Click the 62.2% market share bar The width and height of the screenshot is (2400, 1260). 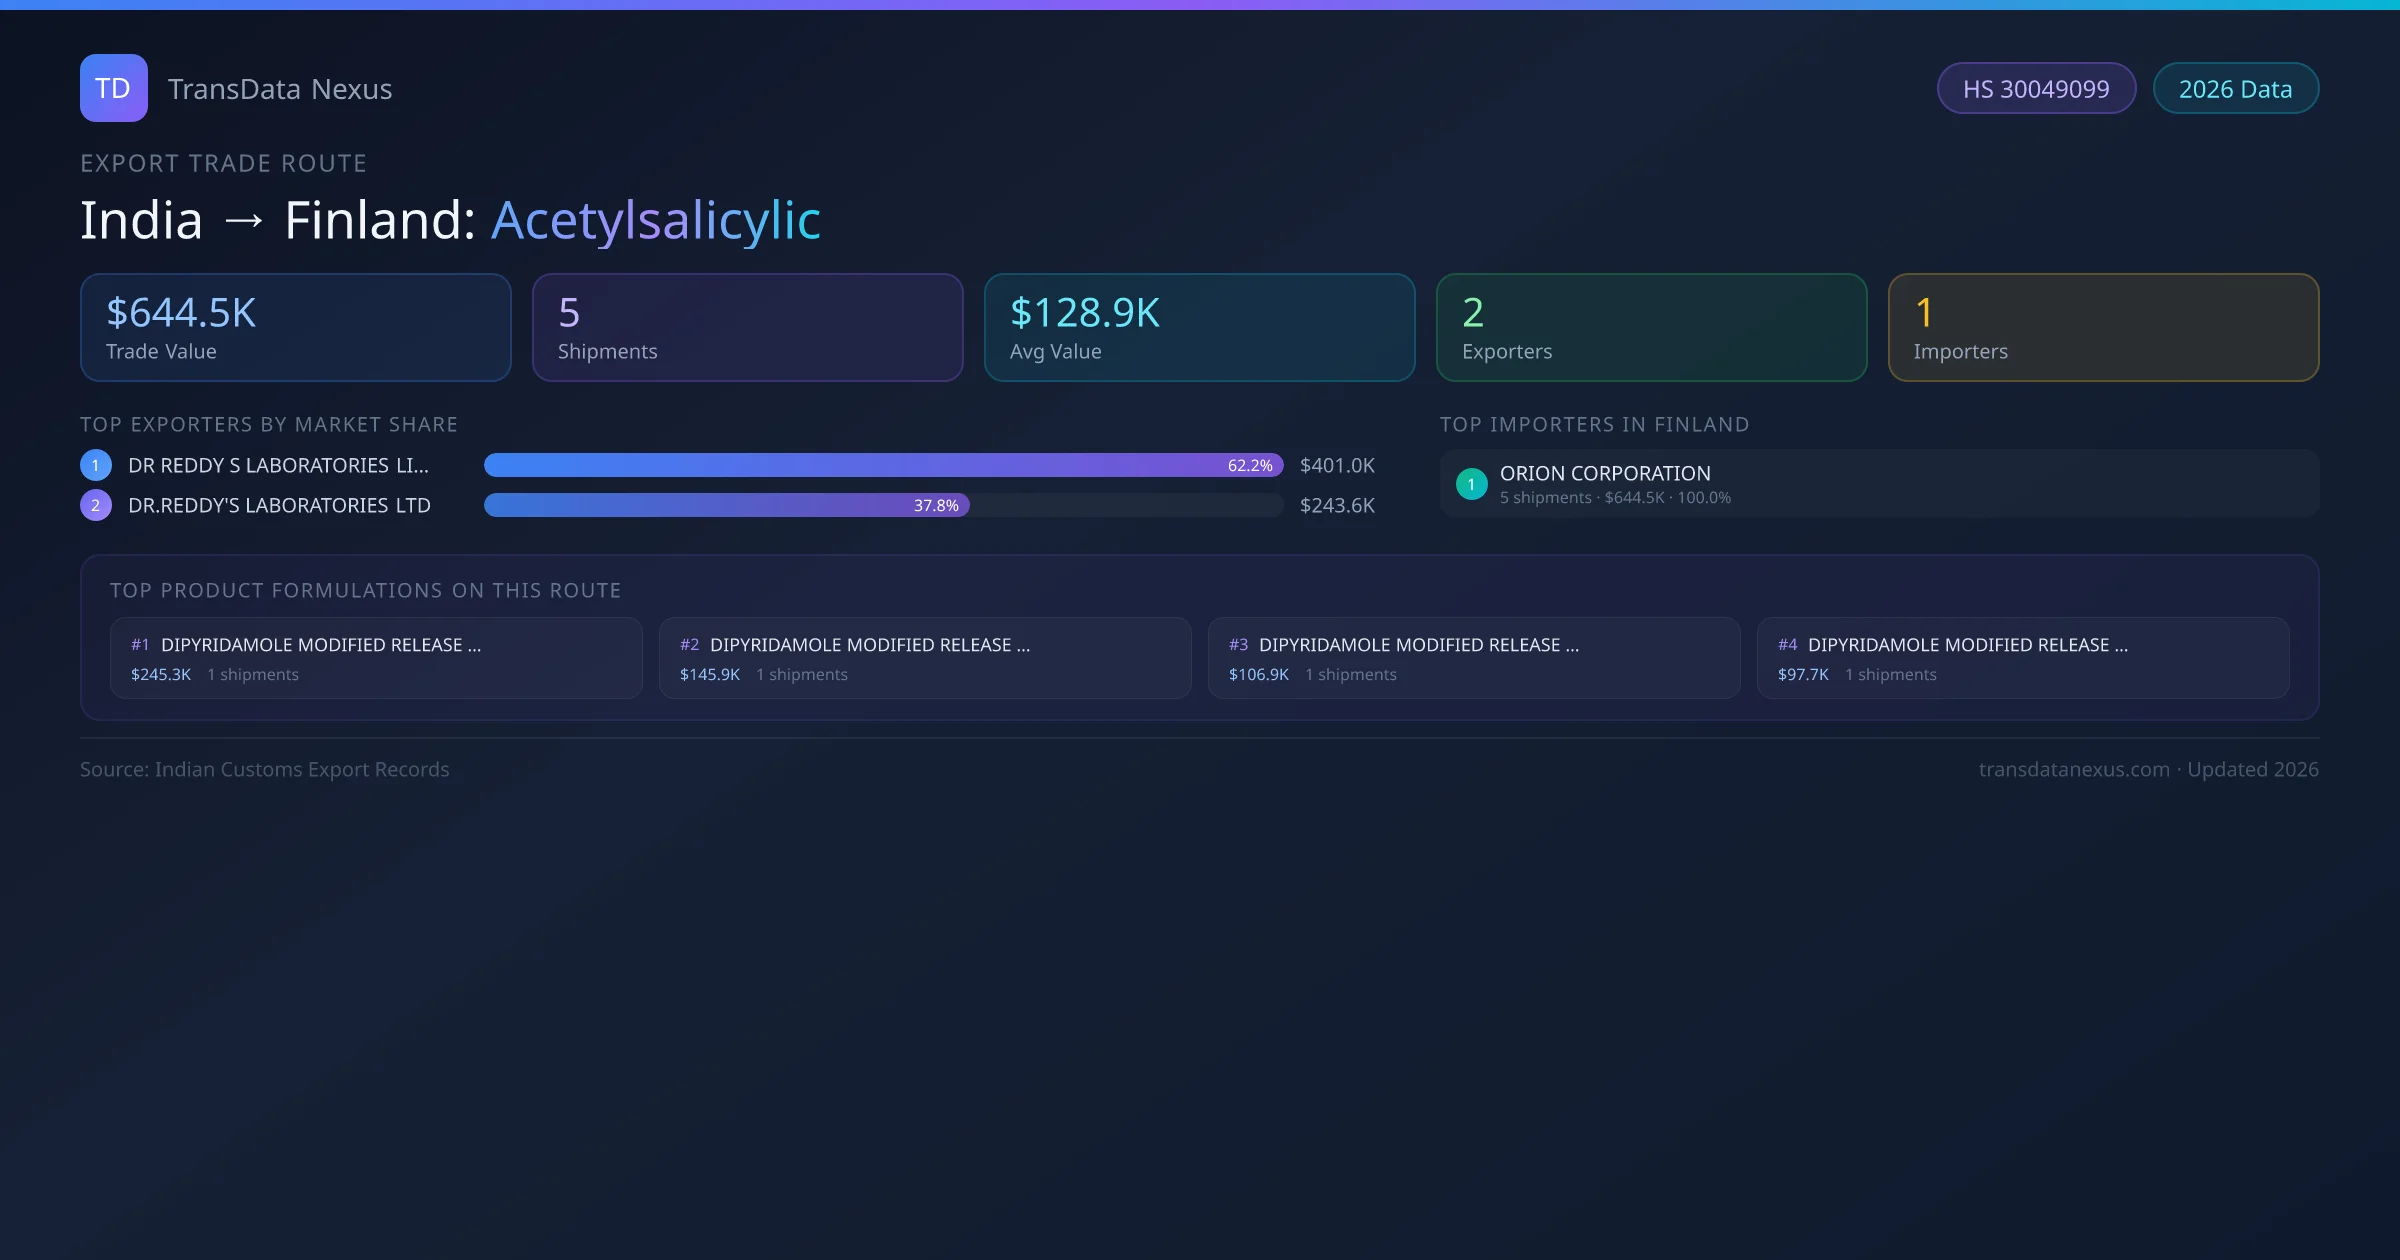pyautogui.click(x=882, y=465)
